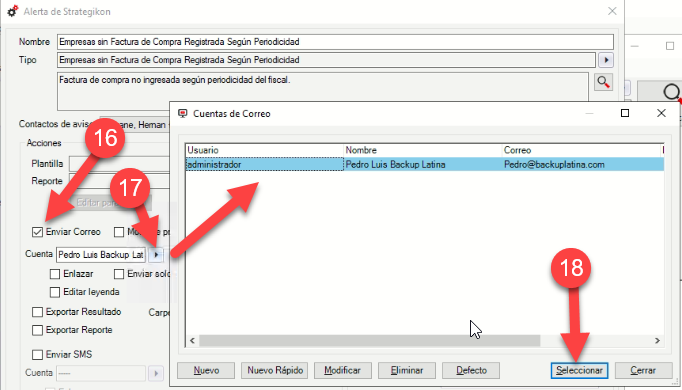Uncheck the Enviar Correo checkbox
682x390 pixels.
(37, 232)
